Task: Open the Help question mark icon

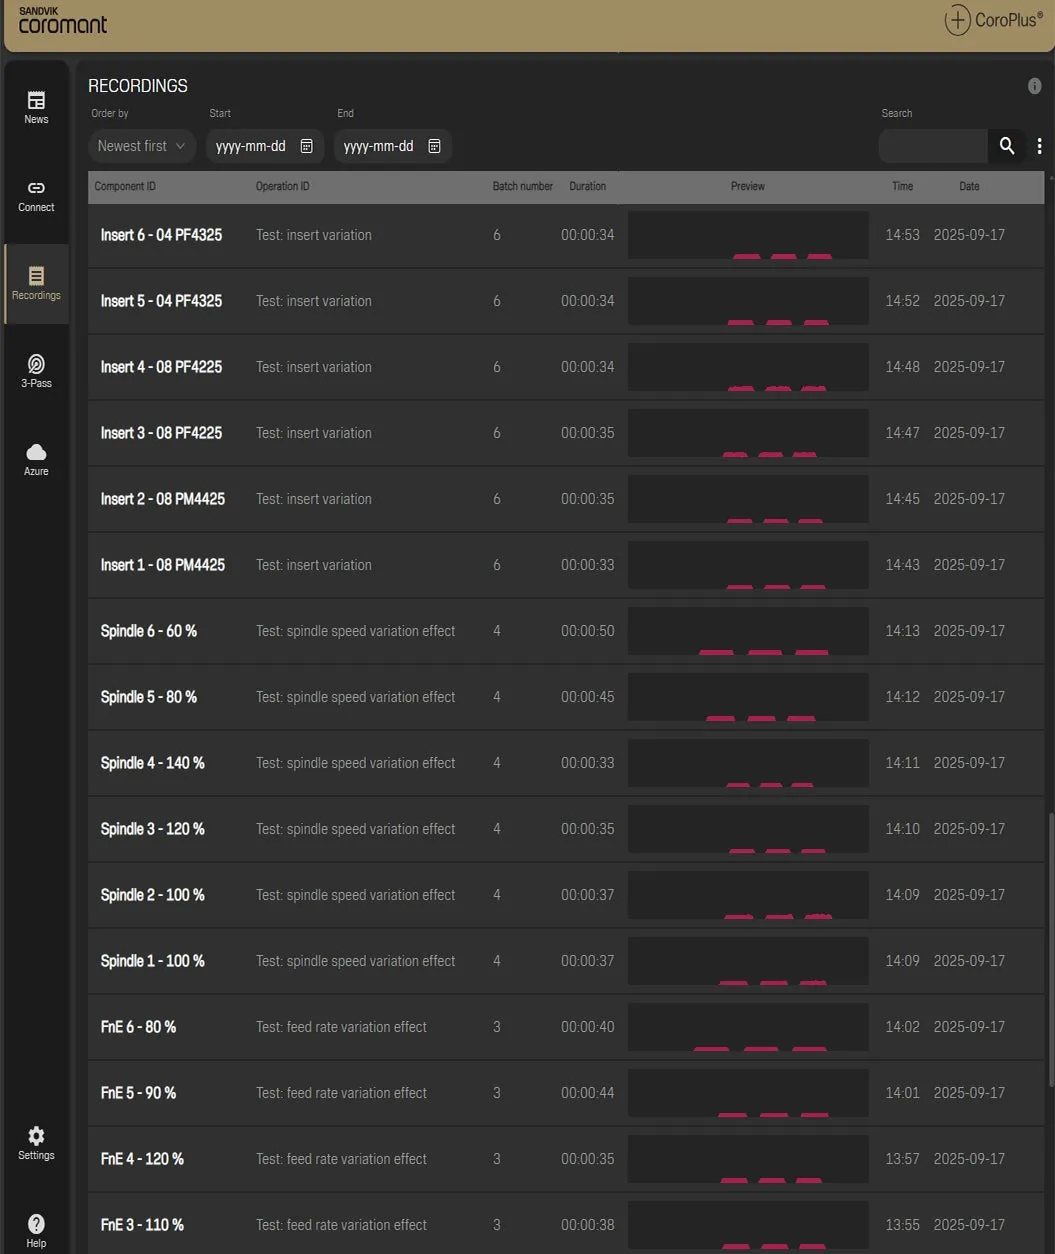Action: click(x=36, y=1230)
